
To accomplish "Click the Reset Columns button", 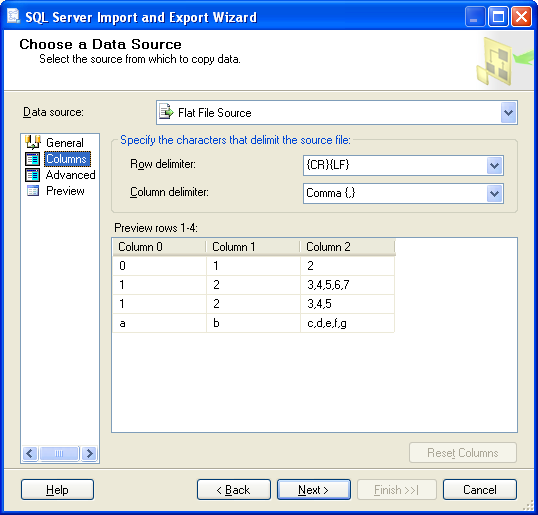I will click(x=463, y=453).
